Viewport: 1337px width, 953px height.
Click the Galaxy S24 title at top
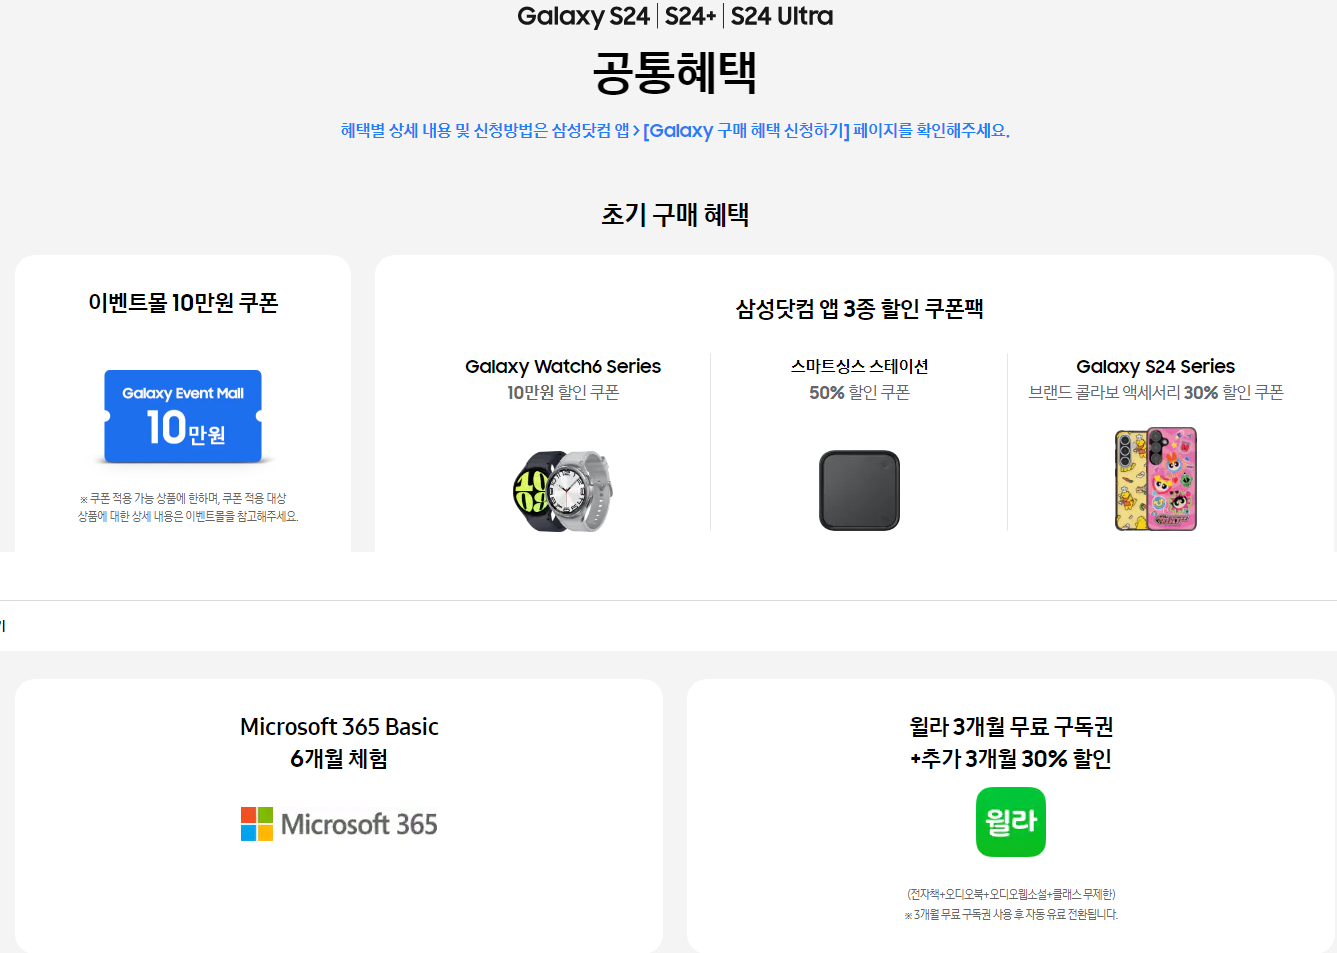coord(583,16)
